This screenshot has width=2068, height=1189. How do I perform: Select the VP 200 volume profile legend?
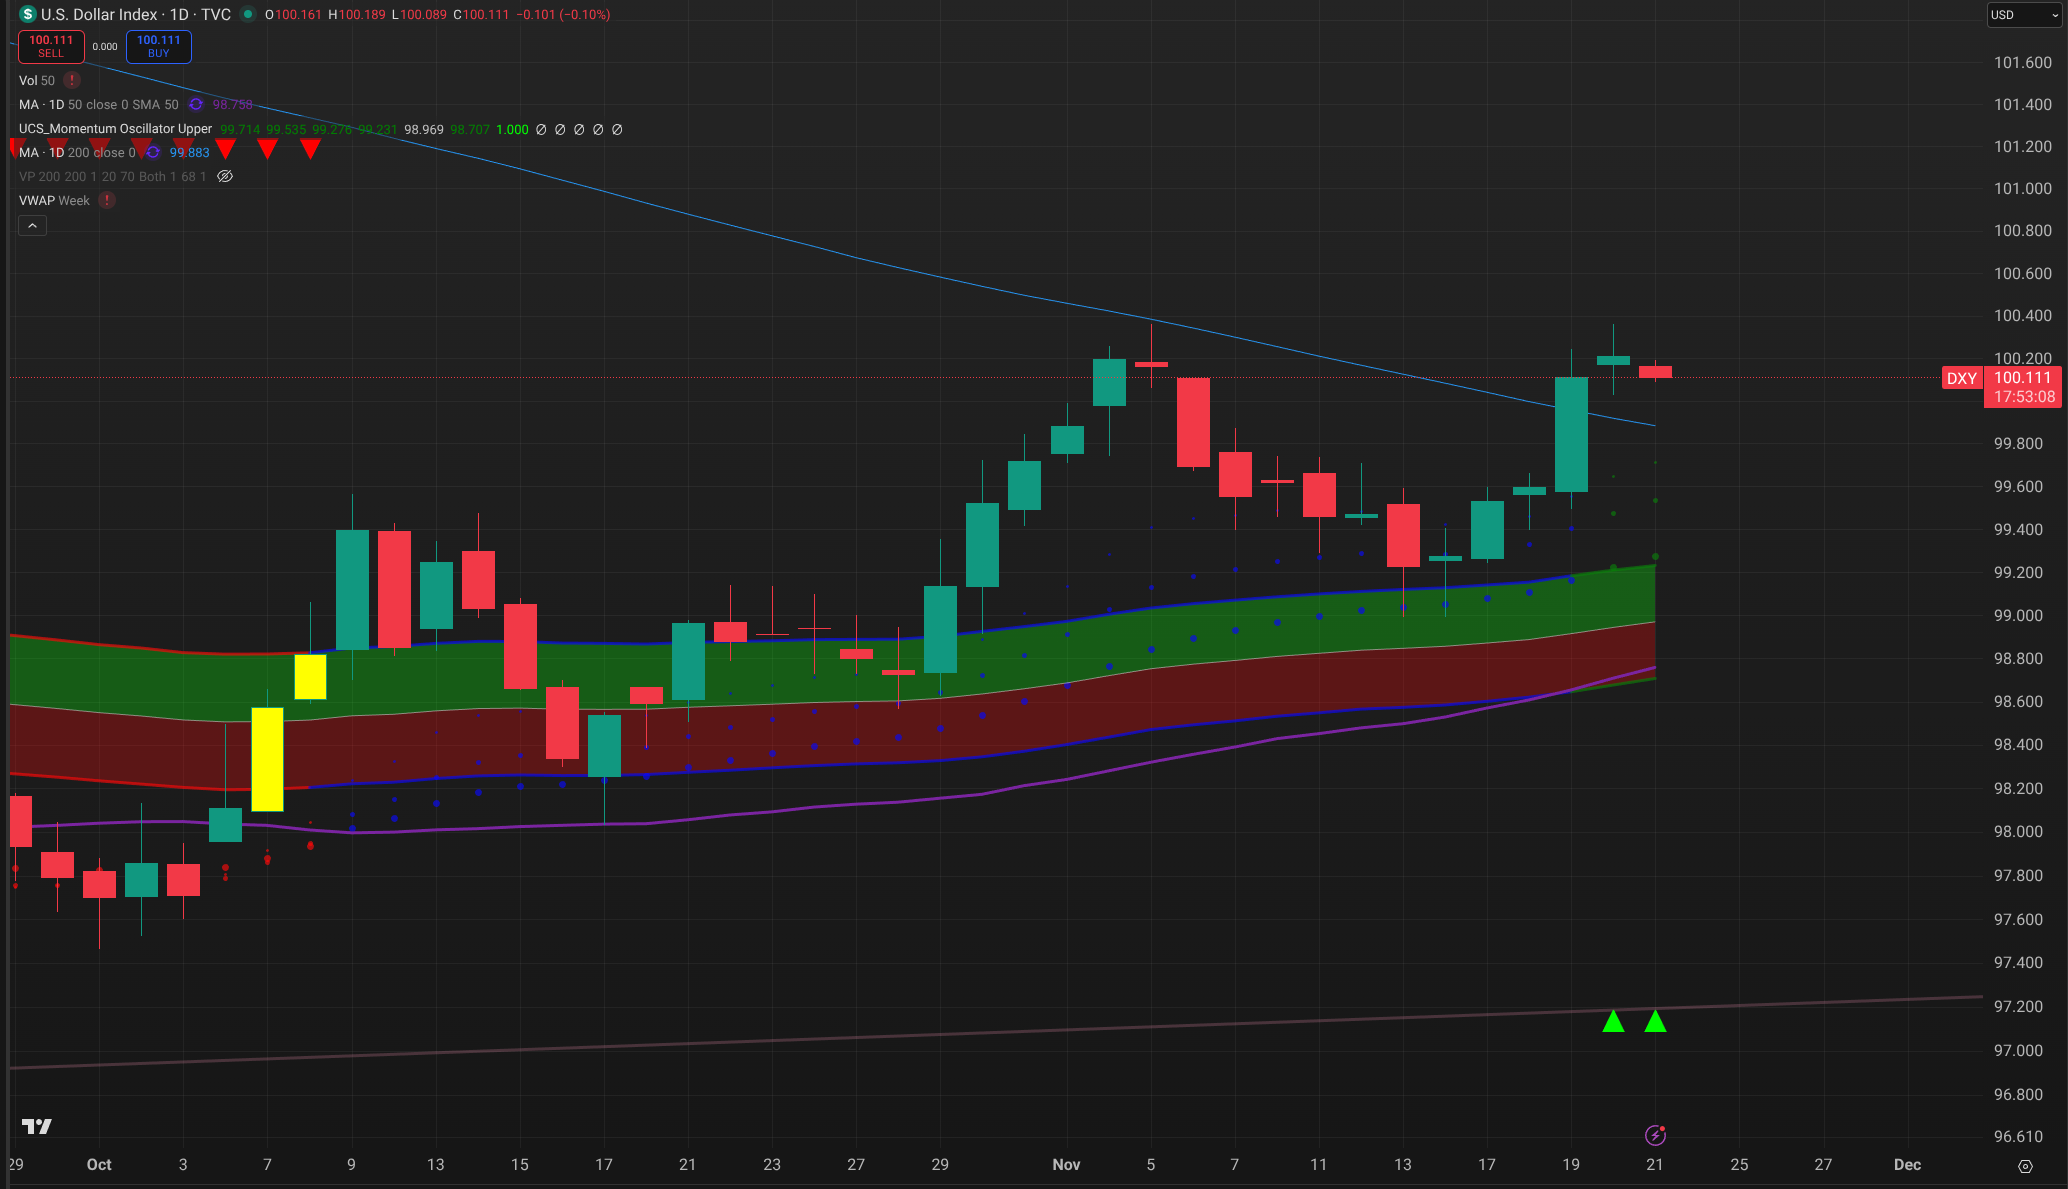(112, 176)
